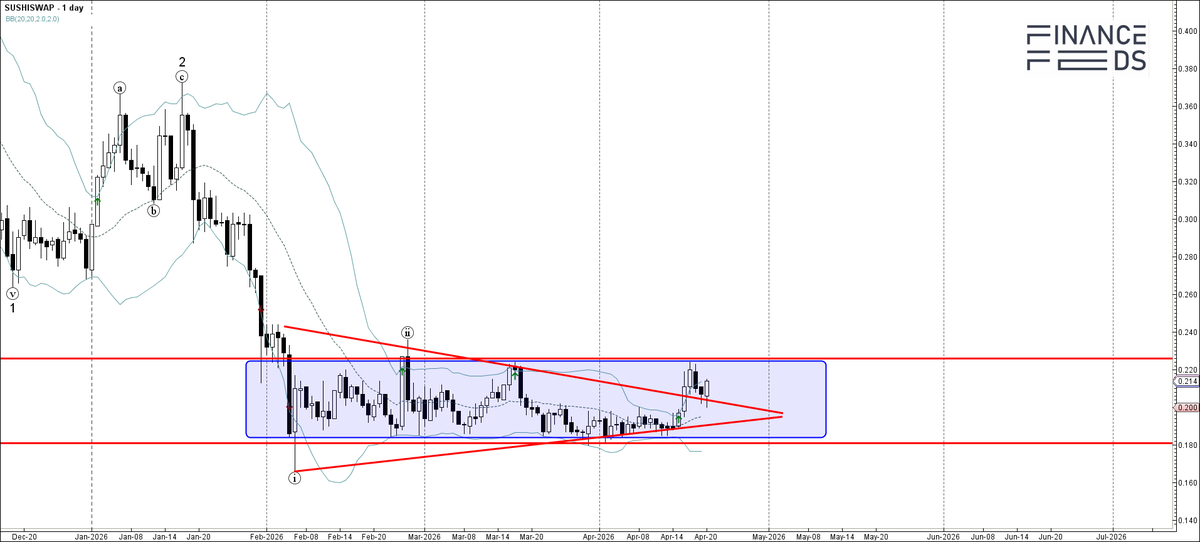This screenshot has width=1200, height=542.
Task: Click the 0.360 price axis label
Action: click(1185, 106)
